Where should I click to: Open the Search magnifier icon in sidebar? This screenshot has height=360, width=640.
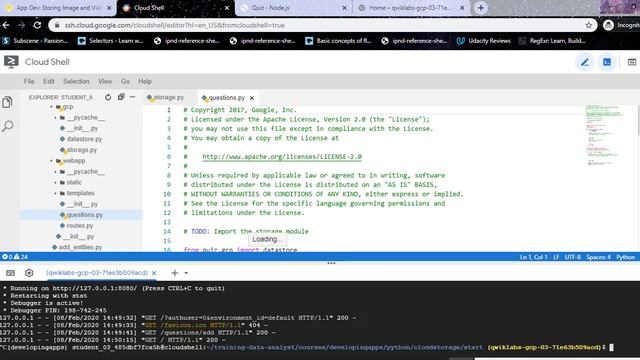8,126
